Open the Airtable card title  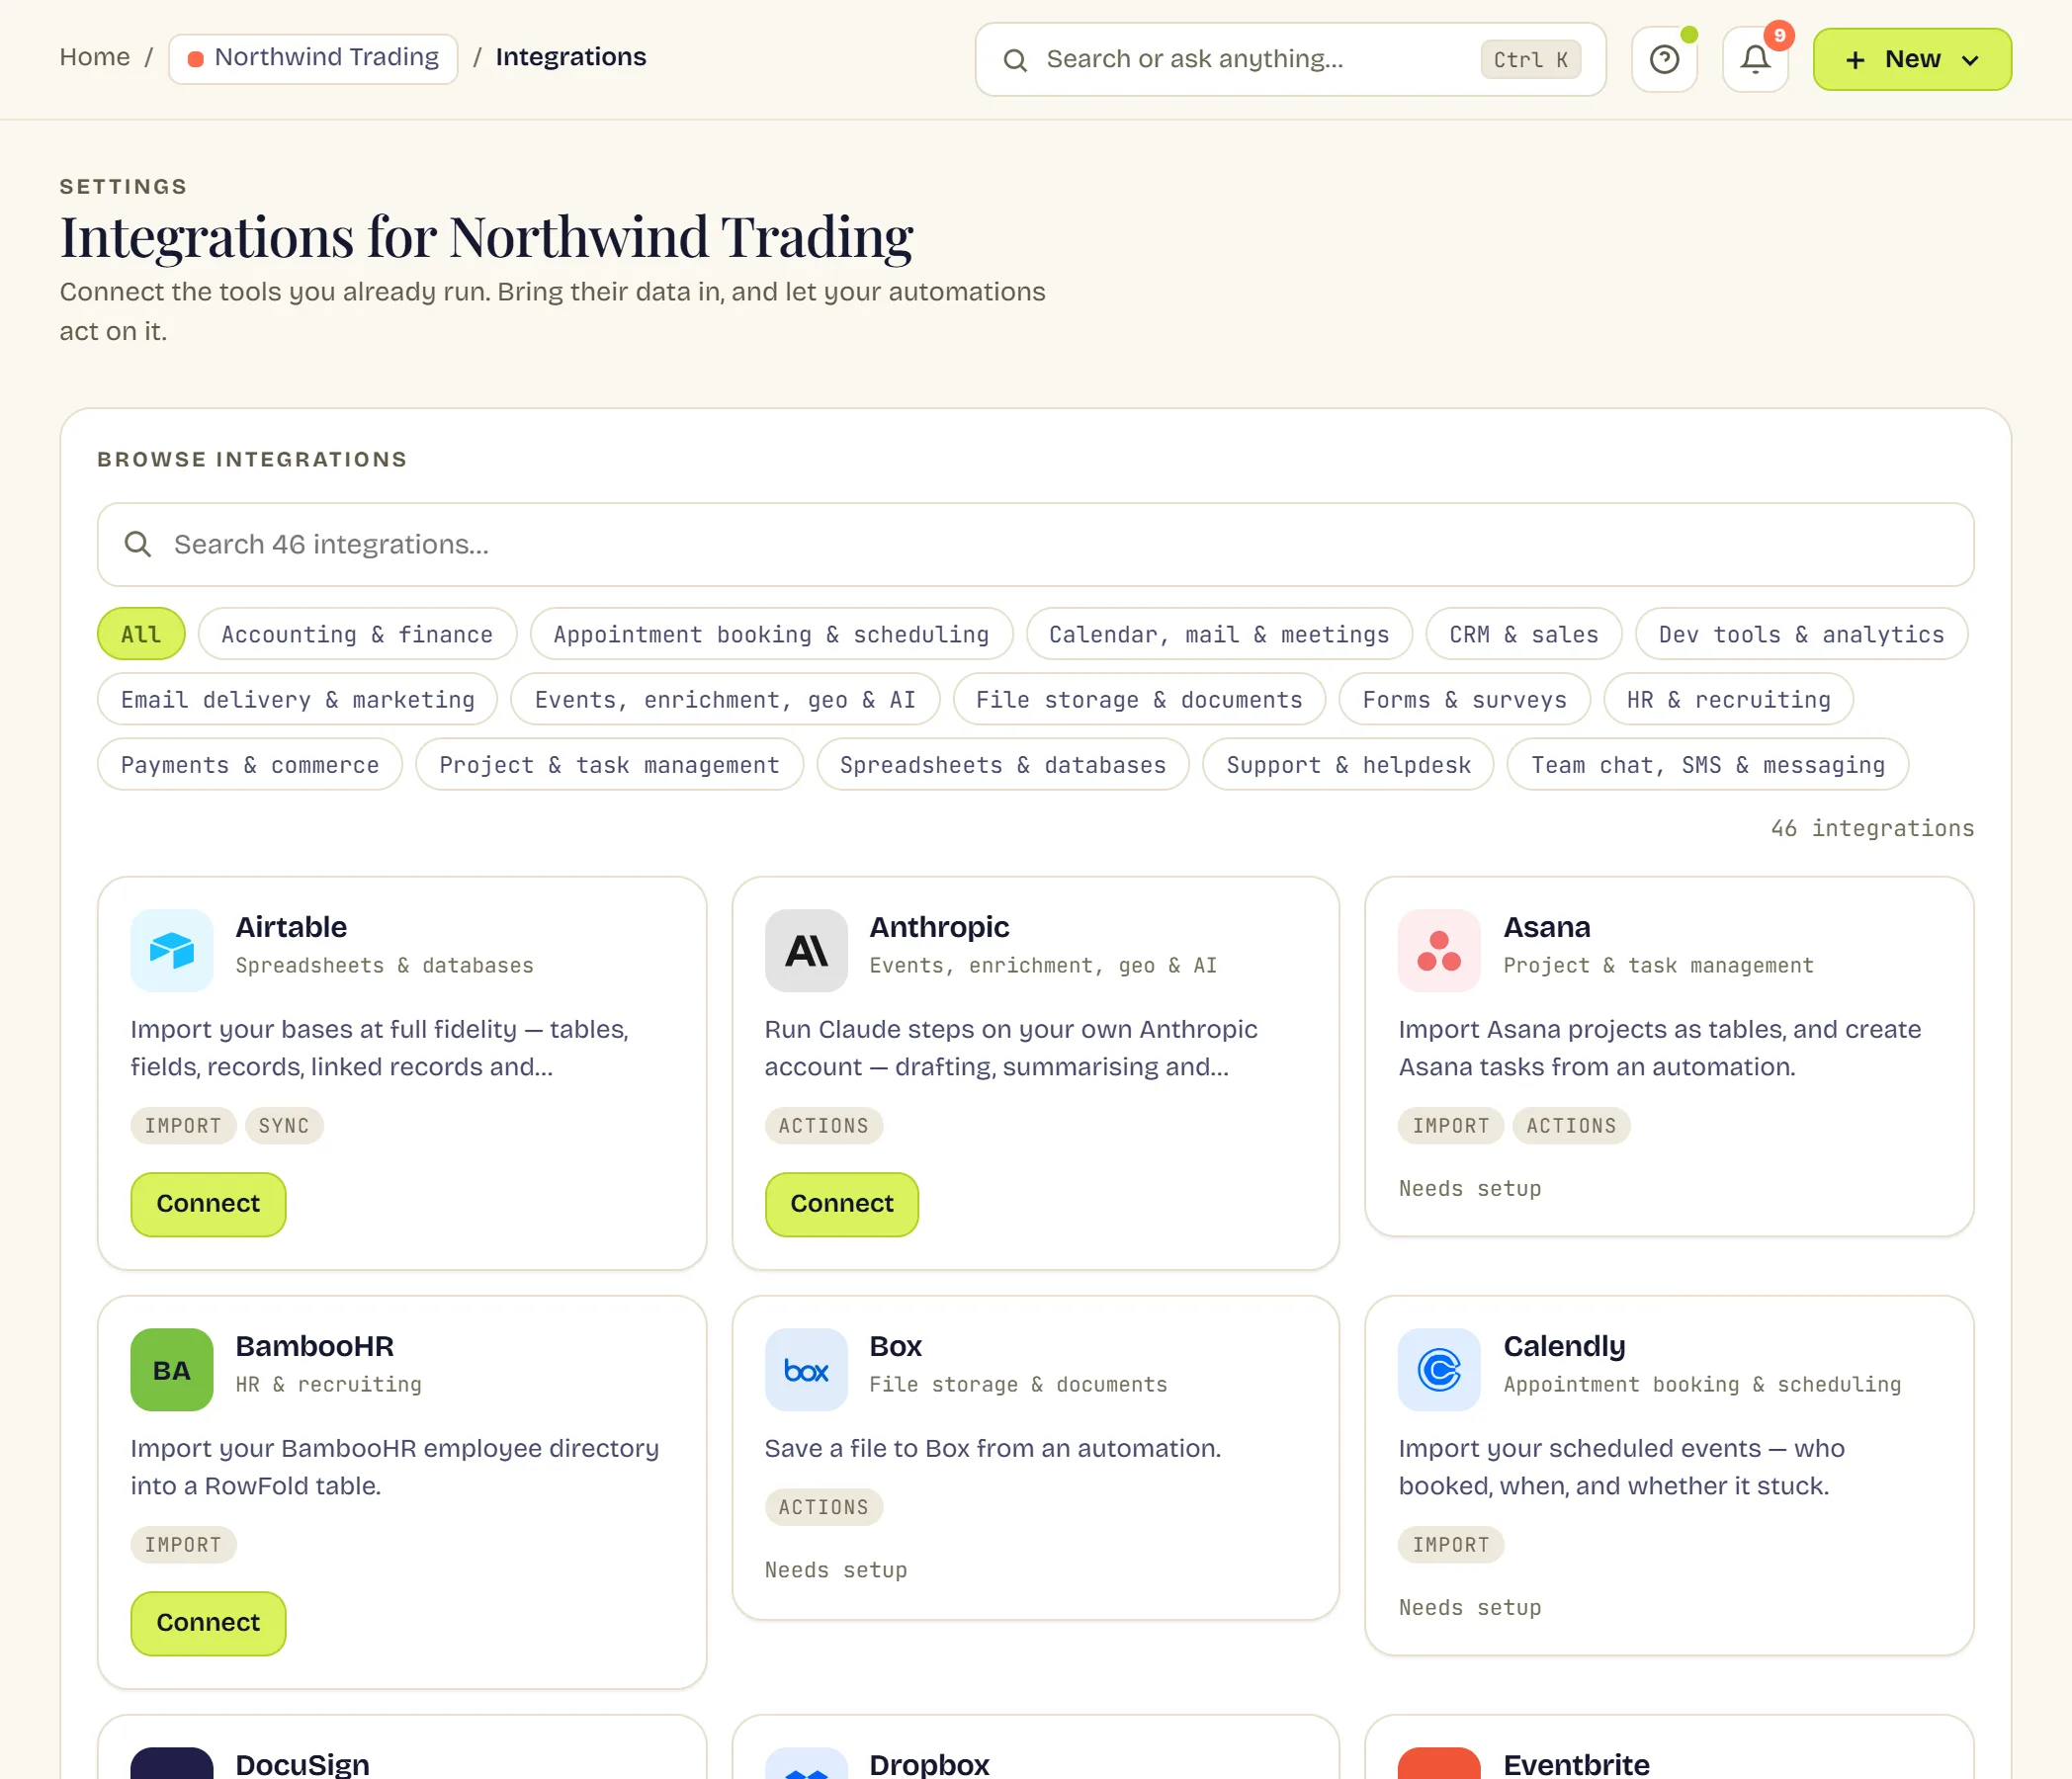[x=291, y=927]
